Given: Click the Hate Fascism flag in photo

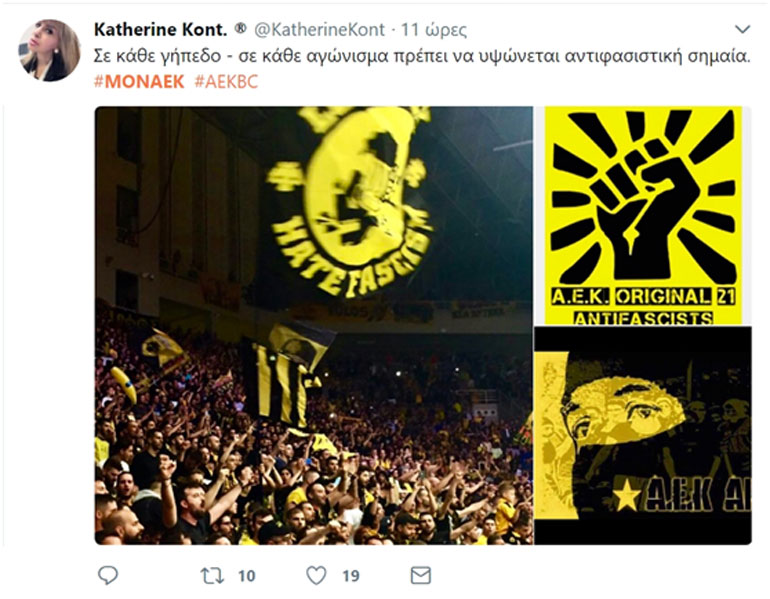Looking at the screenshot, I should pyautogui.click(x=349, y=202).
